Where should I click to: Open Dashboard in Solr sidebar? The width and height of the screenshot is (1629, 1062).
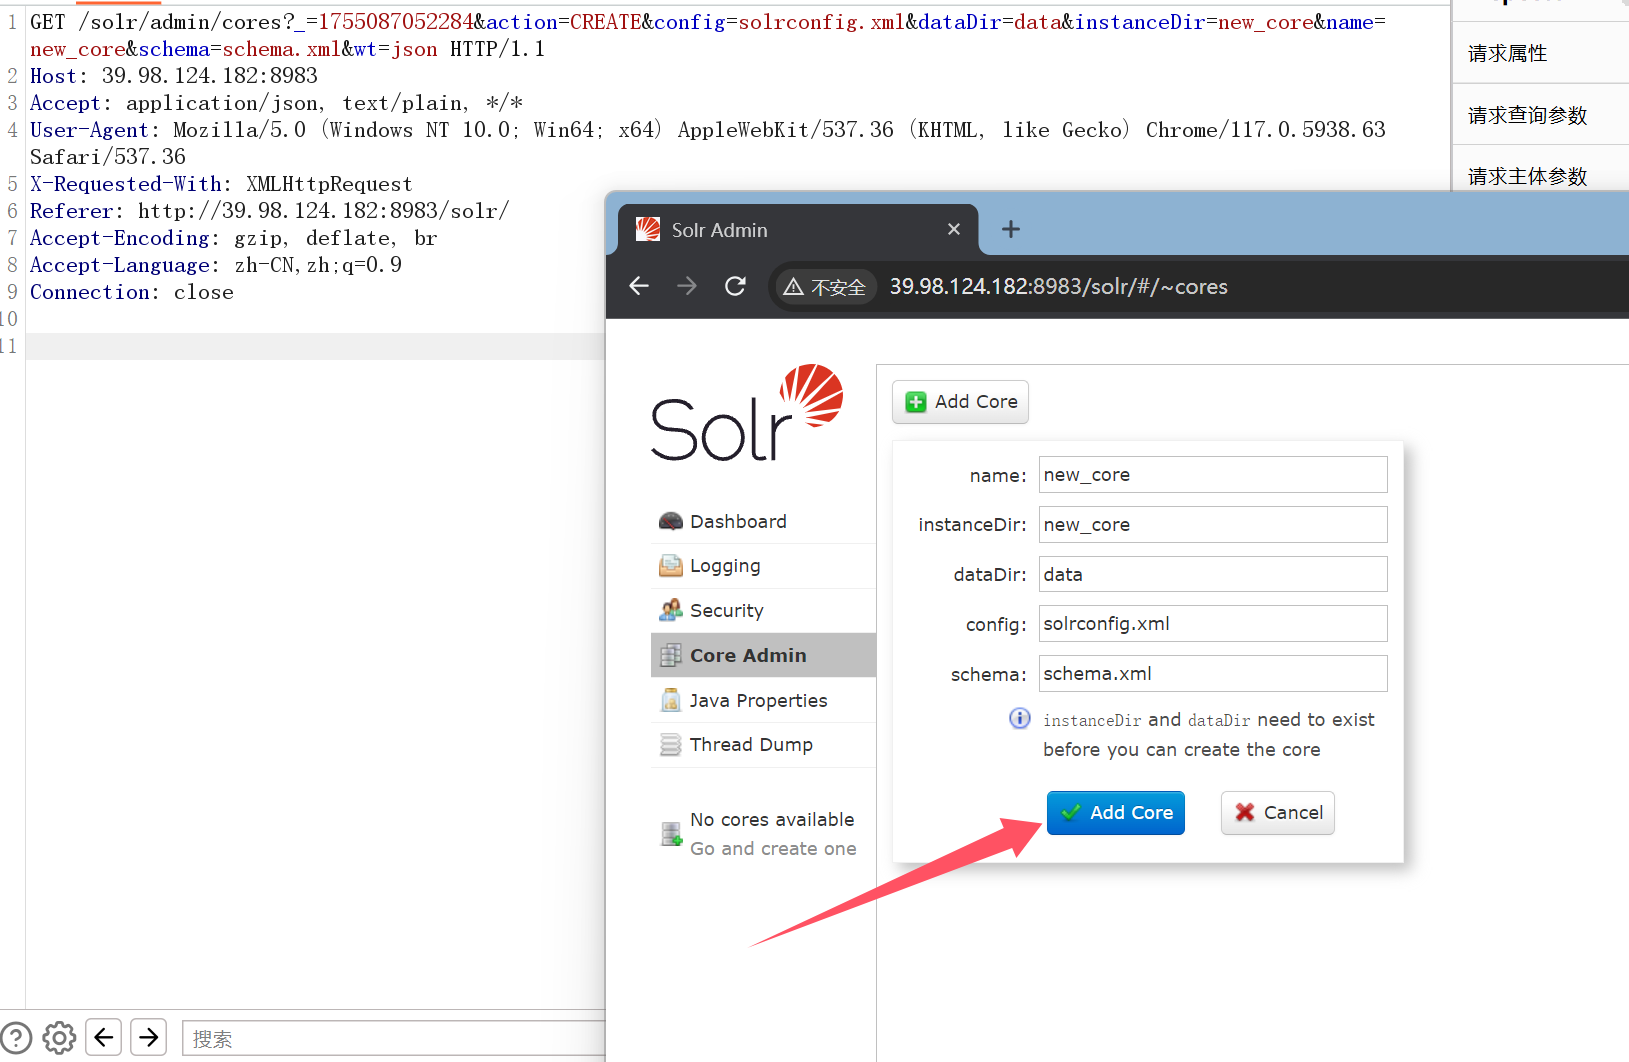click(x=763, y=521)
